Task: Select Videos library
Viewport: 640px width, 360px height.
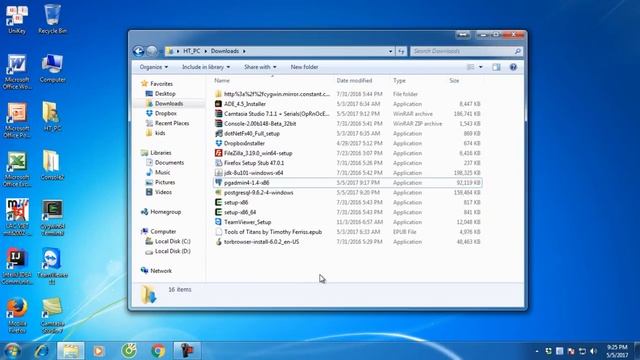Action: pos(163,192)
